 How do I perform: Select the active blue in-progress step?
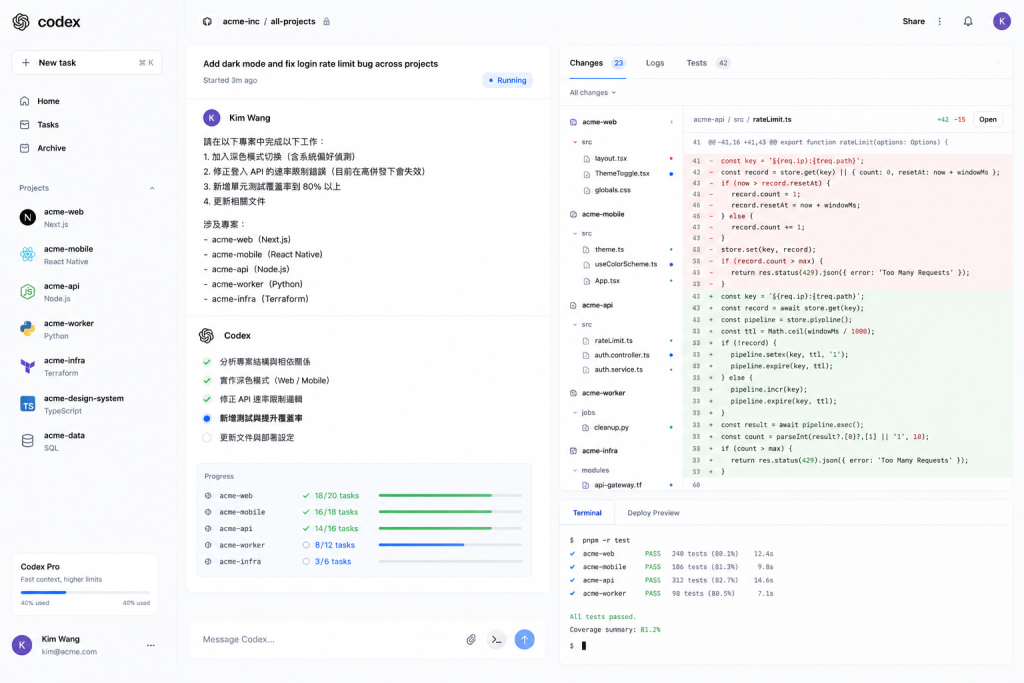pos(207,419)
